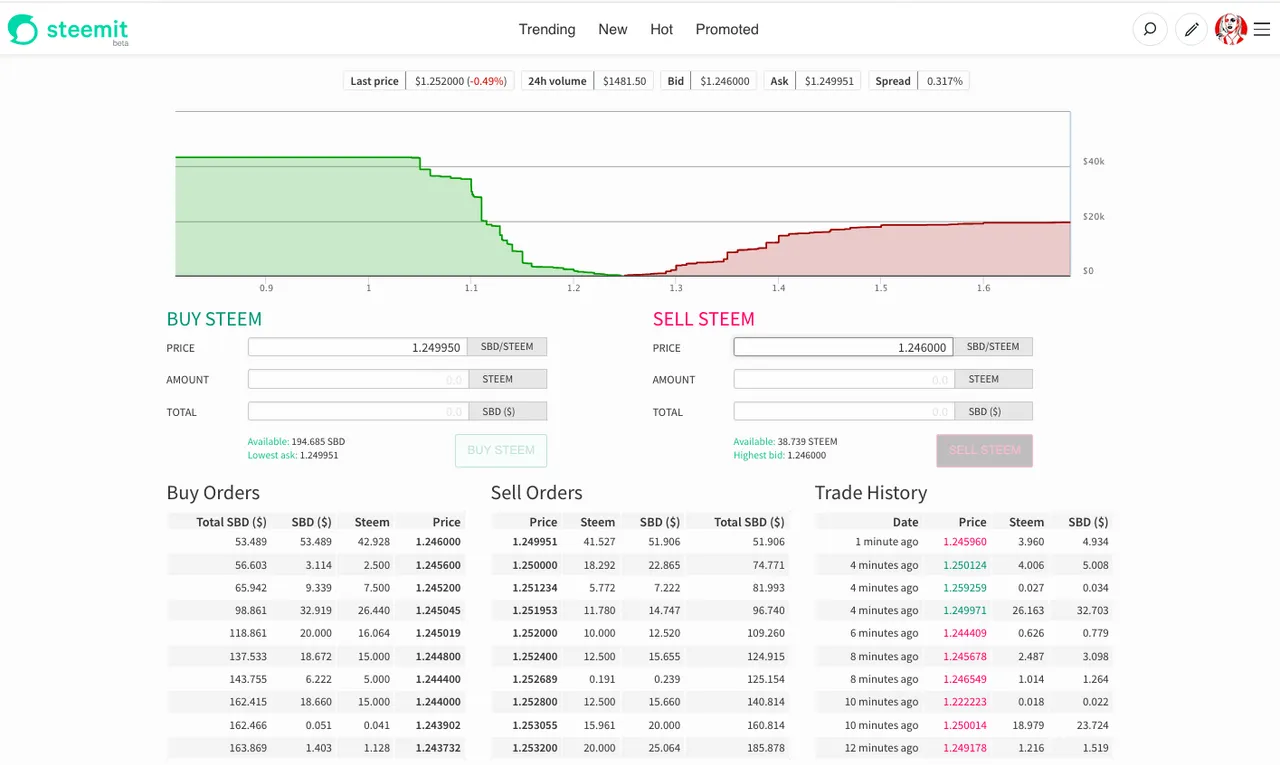
Task: Click the Steemit logo
Action: pyautogui.click(x=68, y=30)
